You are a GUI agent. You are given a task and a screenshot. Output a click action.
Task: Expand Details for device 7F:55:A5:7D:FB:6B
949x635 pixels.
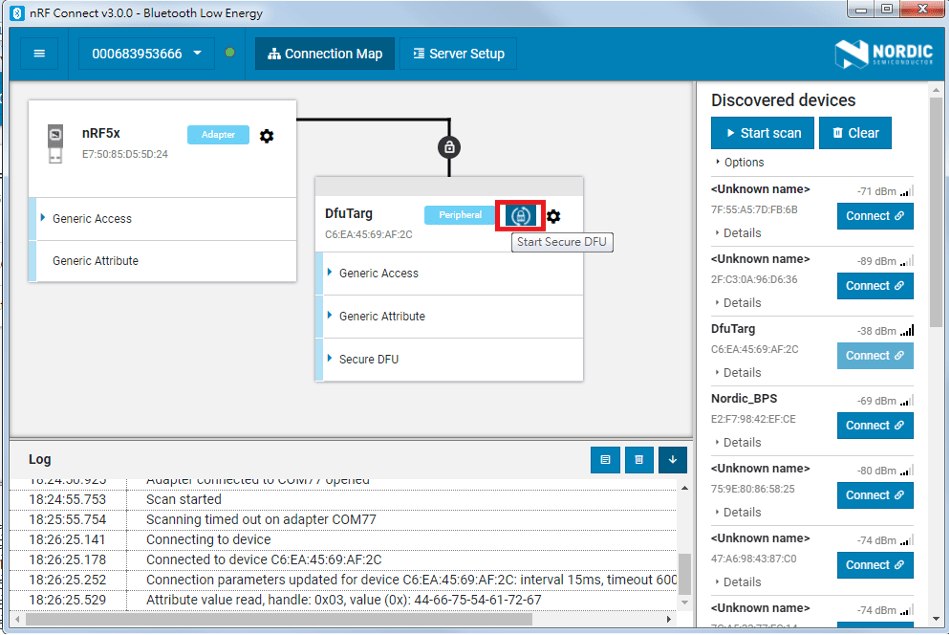click(738, 233)
